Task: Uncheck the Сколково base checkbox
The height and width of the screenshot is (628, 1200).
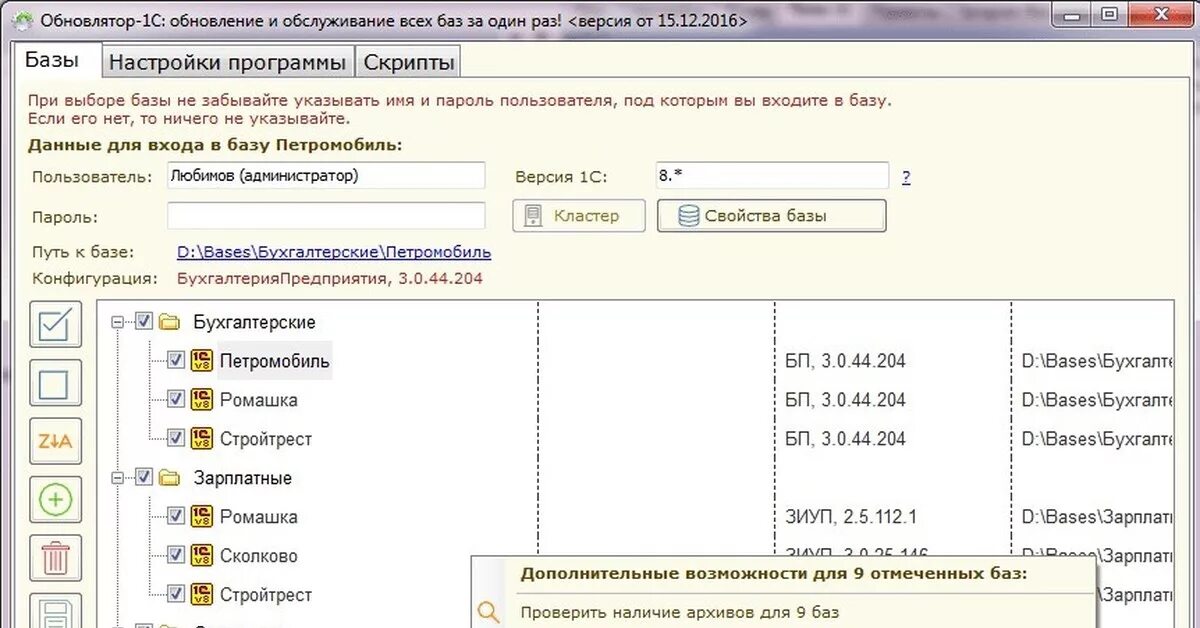Action: point(175,555)
